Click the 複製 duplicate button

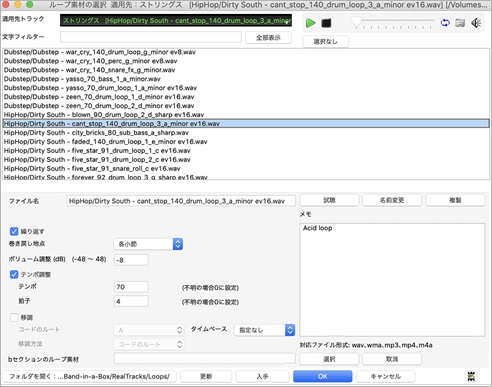coord(455,200)
